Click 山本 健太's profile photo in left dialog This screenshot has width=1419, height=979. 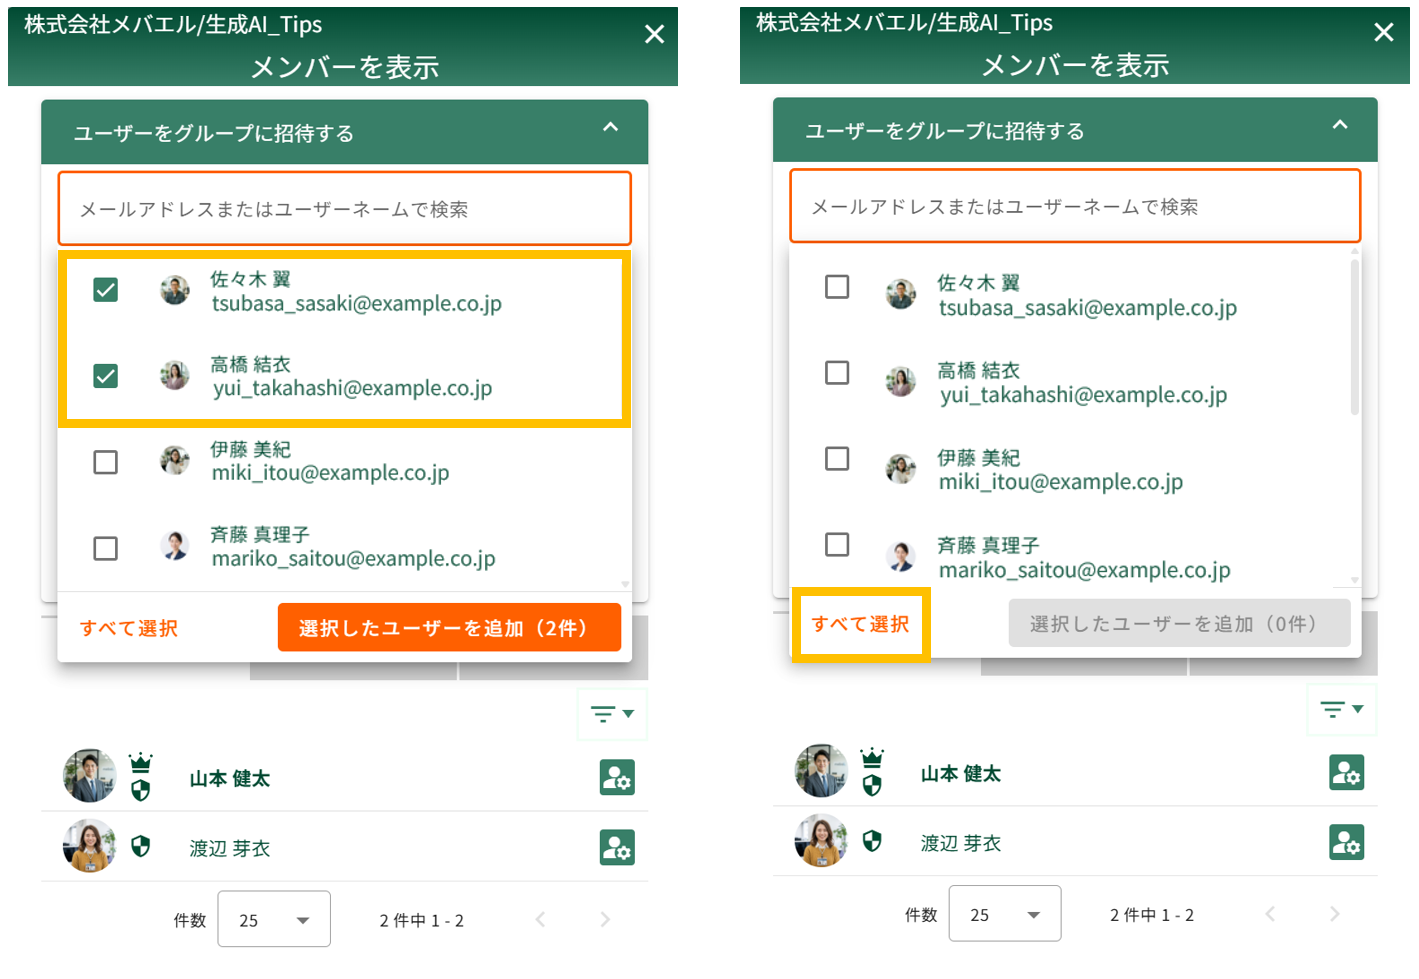click(90, 775)
